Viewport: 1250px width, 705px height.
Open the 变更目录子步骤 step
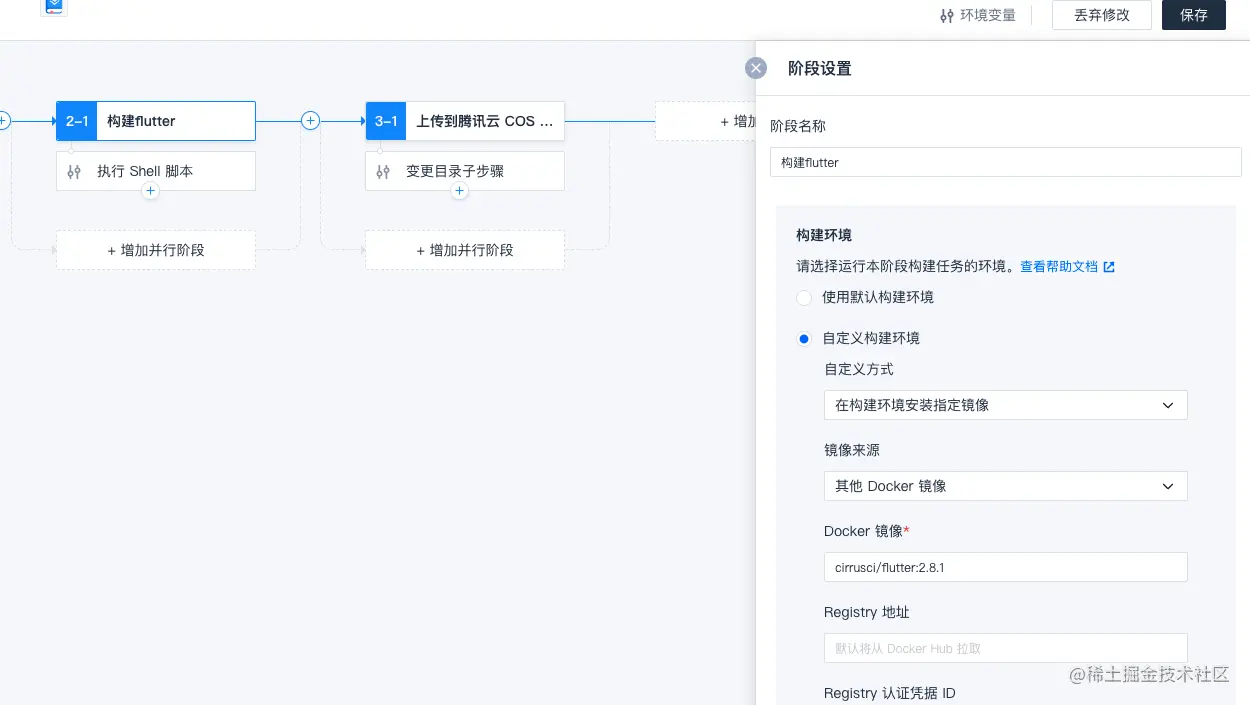[x=465, y=171]
